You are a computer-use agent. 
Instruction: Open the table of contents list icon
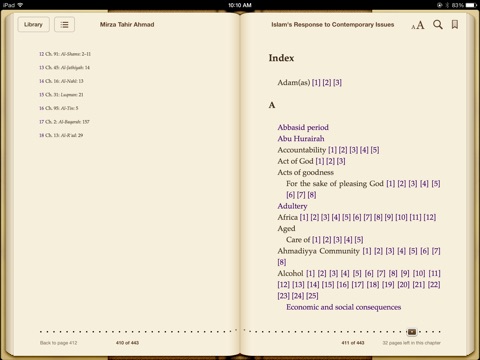pyautogui.click(x=64, y=25)
